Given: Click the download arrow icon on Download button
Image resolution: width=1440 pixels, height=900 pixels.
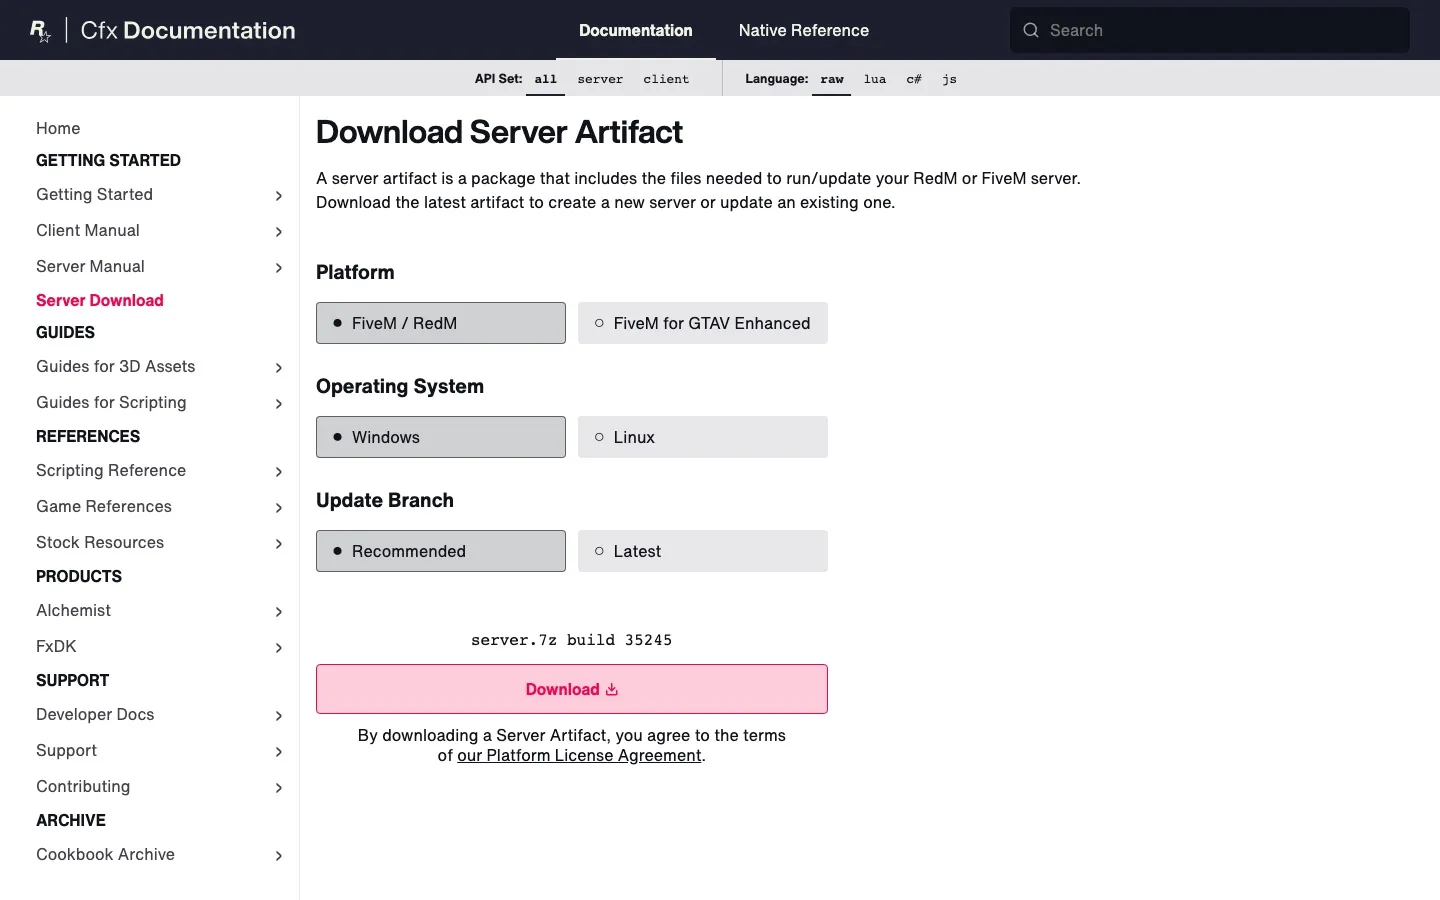Looking at the screenshot, I should click(x=612, y=689).
